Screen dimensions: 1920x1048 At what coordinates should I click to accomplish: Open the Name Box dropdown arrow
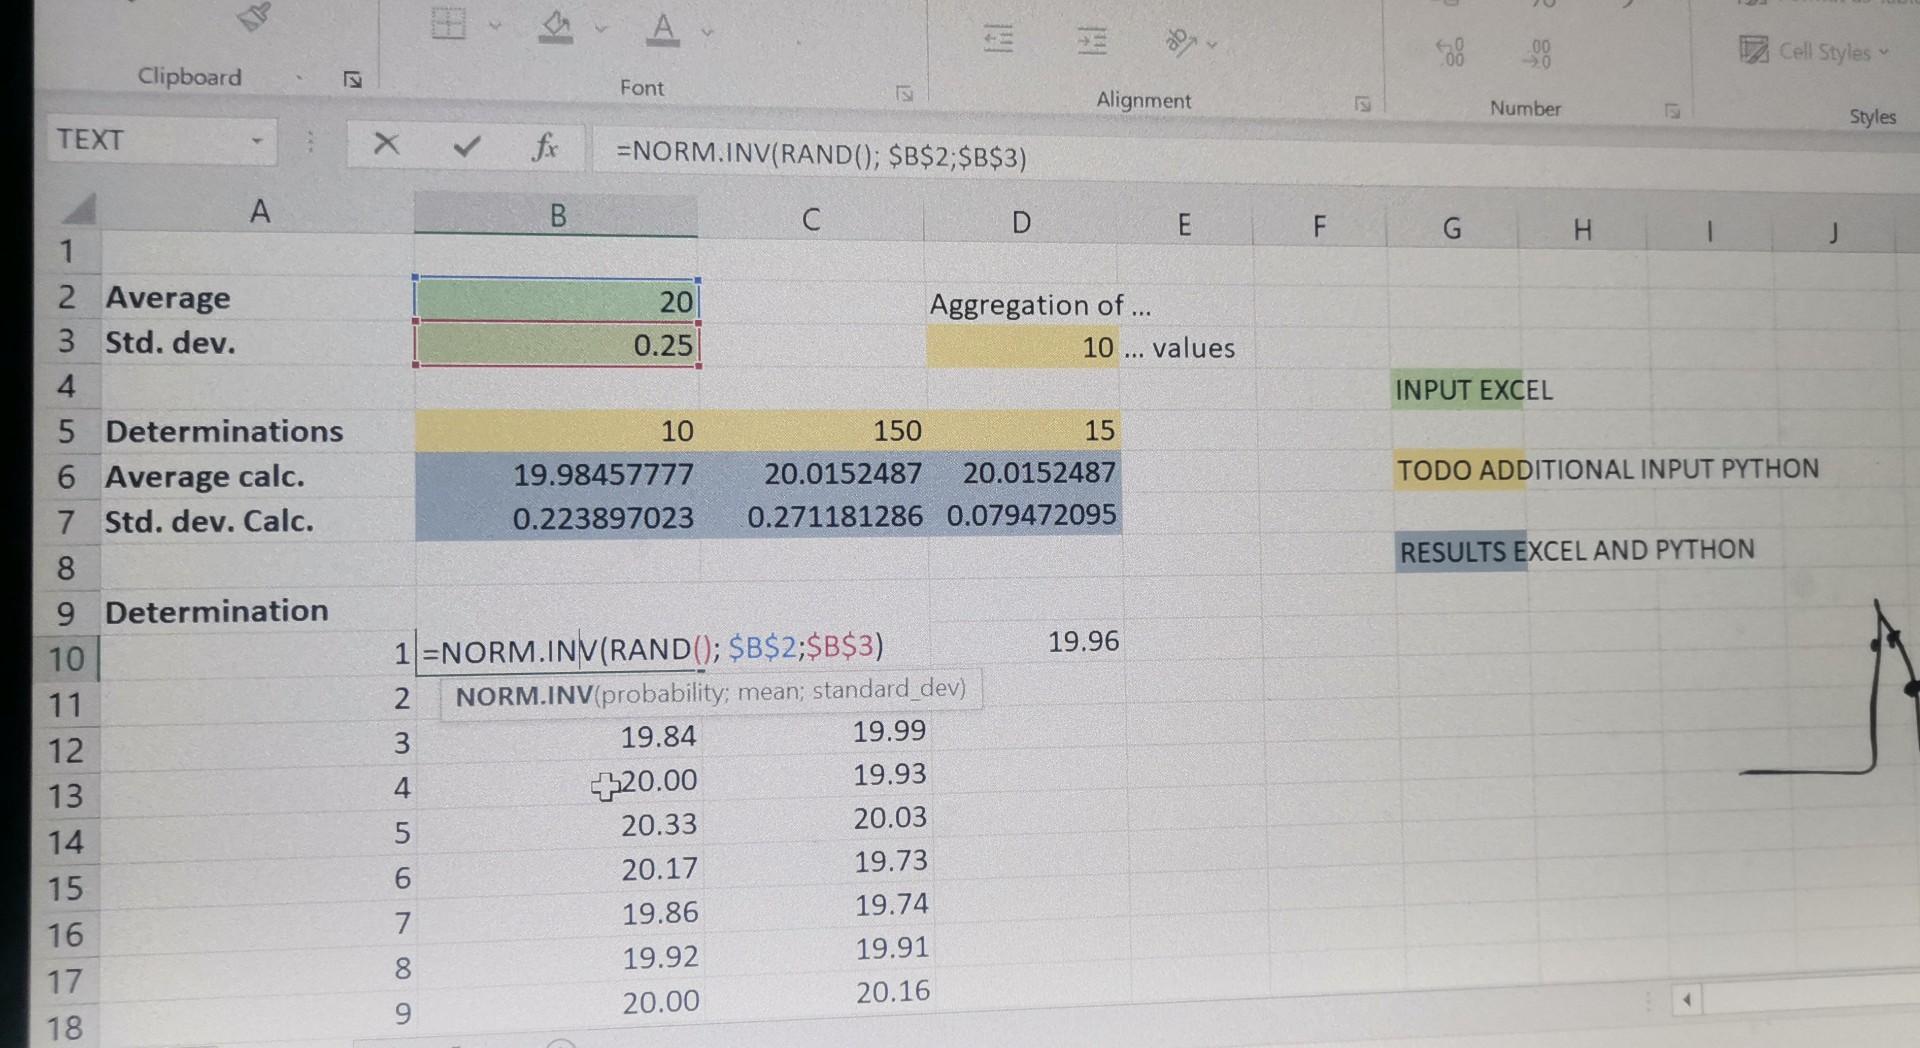[257, 141]
